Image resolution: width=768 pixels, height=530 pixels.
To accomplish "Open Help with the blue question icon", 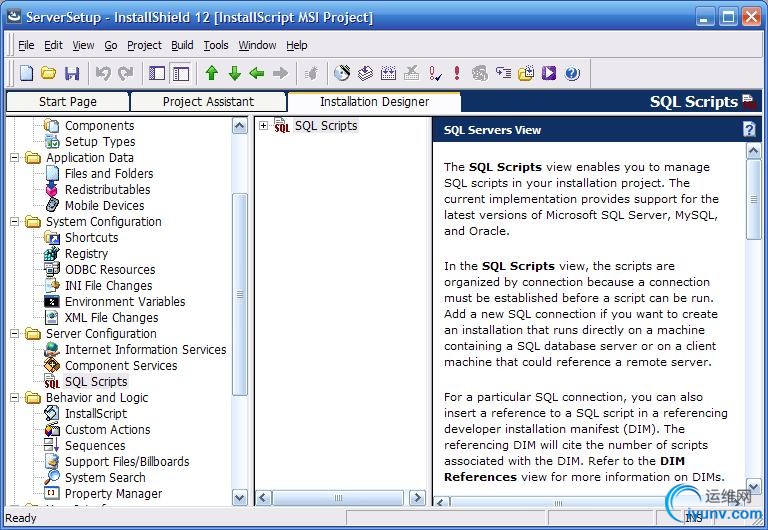I will point(572,73).
